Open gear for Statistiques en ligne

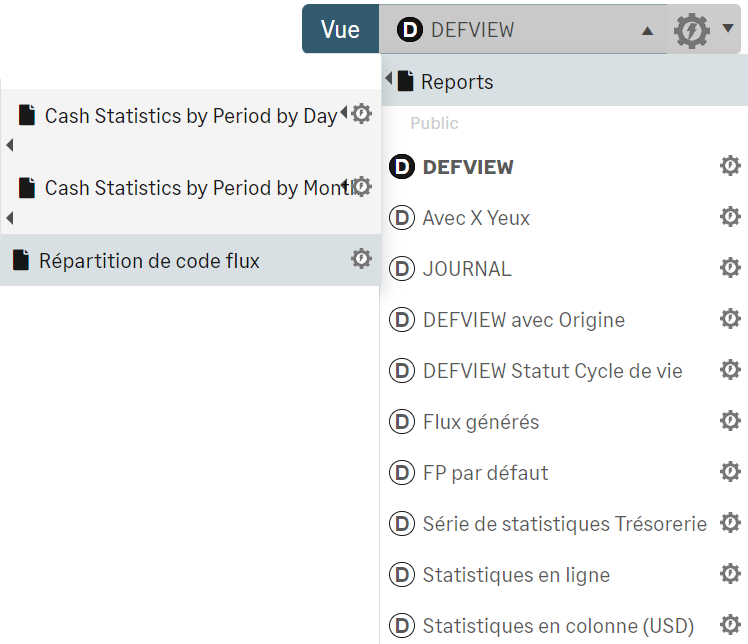point(730,574)
